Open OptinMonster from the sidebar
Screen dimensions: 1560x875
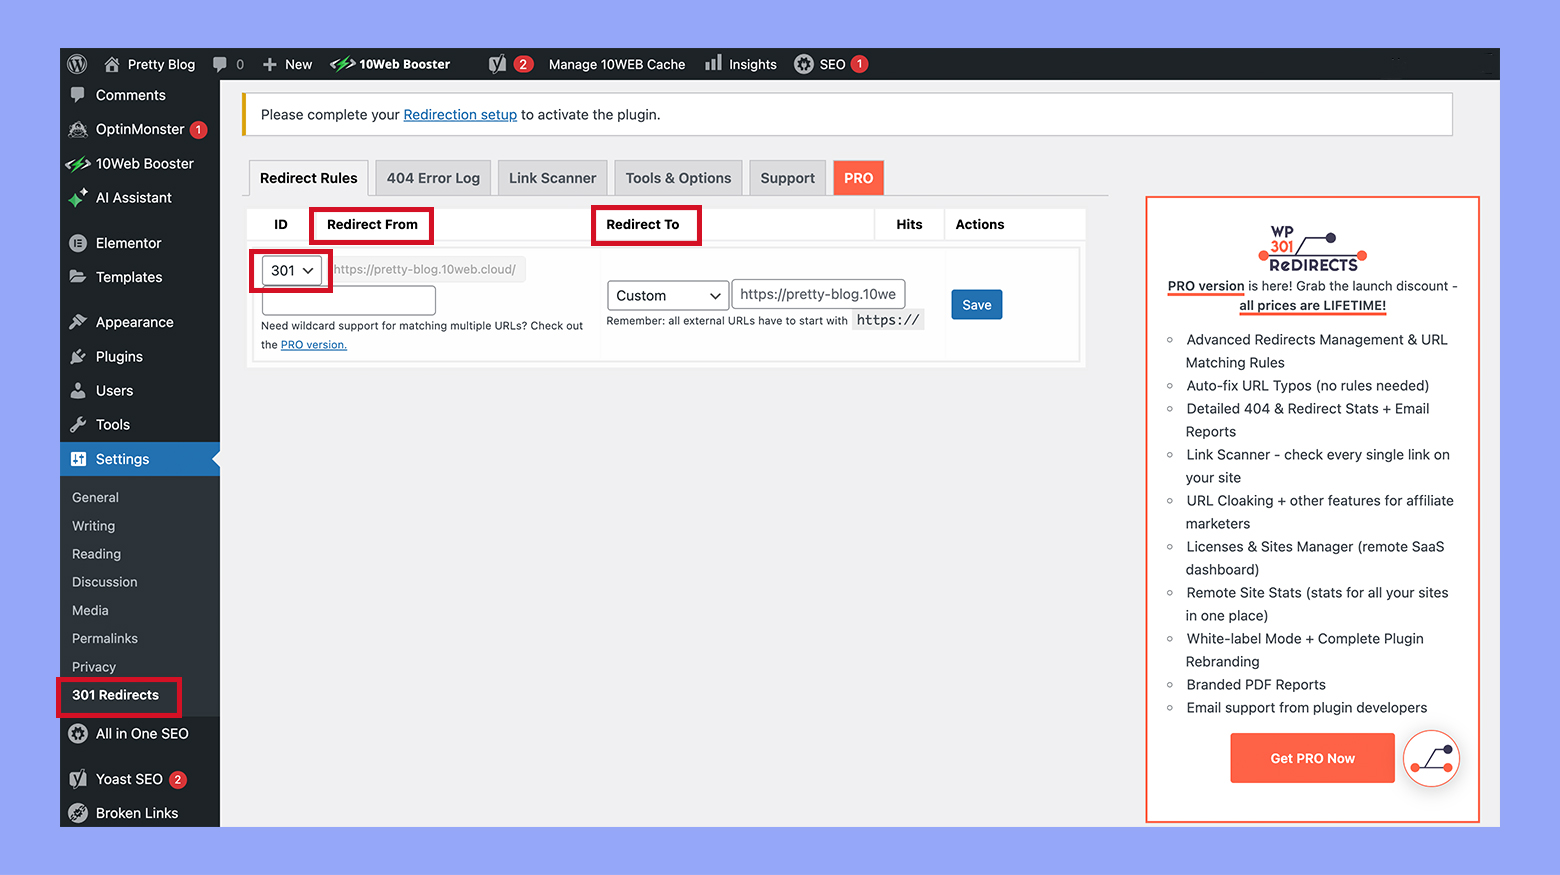pos(139,129)
